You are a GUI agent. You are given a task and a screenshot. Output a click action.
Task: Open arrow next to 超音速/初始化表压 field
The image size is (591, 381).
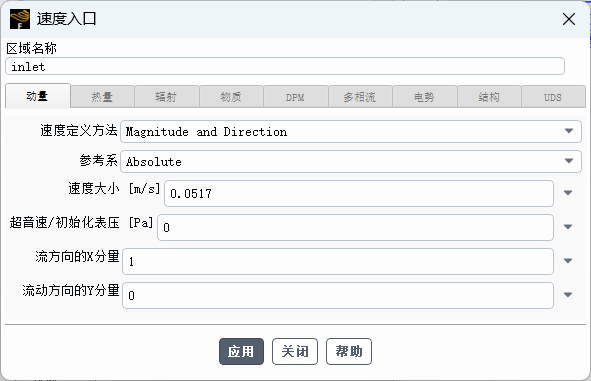tap(568, 227)
